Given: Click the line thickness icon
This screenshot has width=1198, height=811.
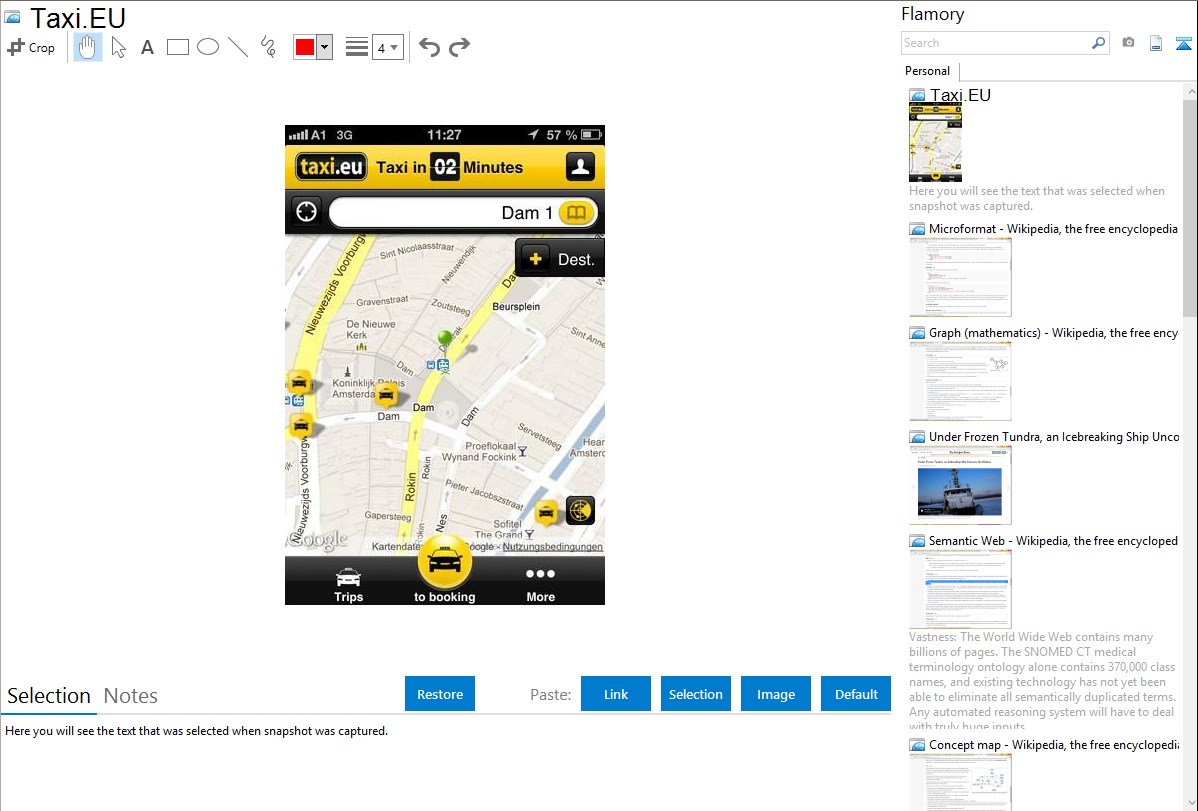Looking at the screenshot, I should tap(356, 47).
